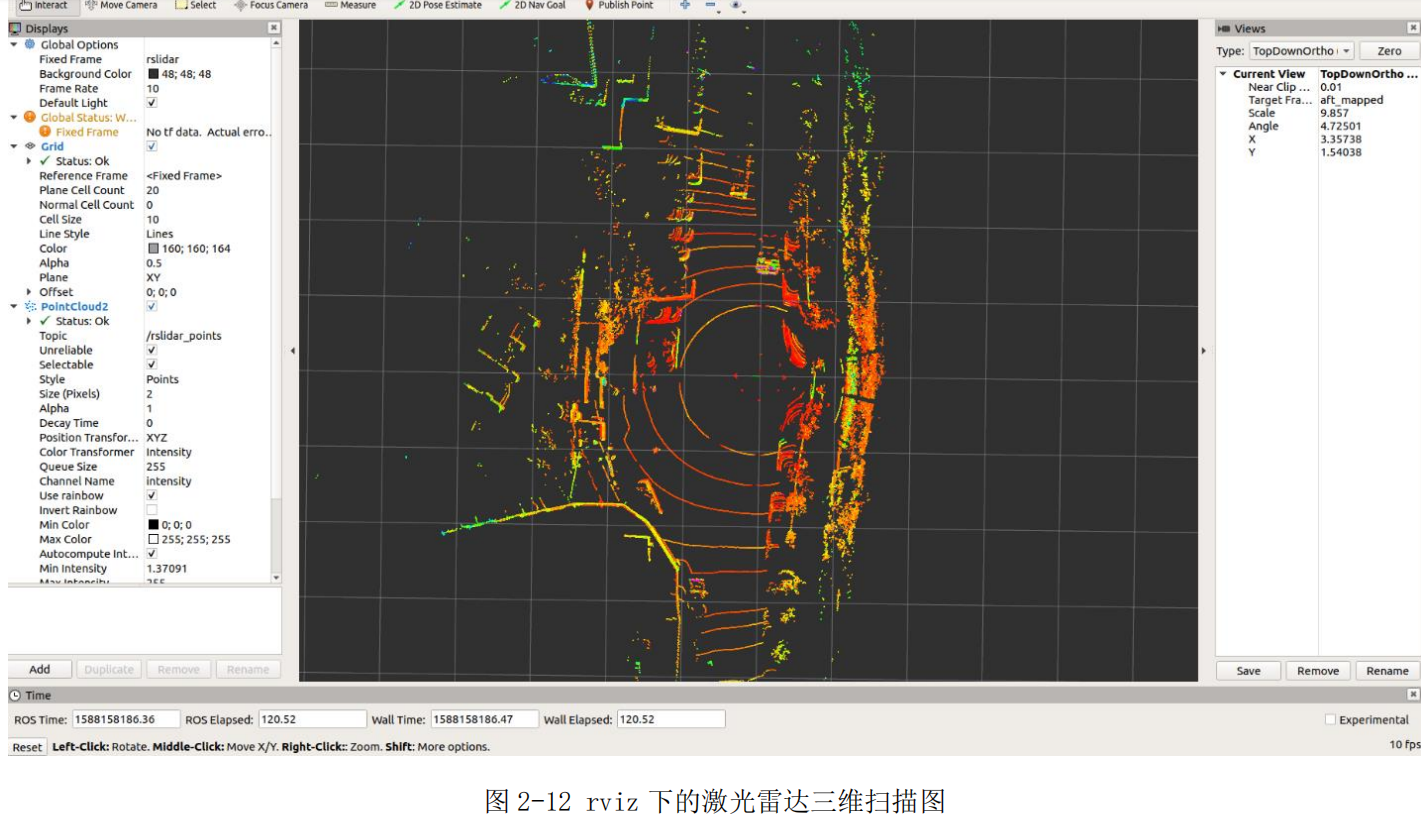This screenshot has height=821, width=1421.
Task: Activate the Select tool in toolbar
Action: (x=195, y=5)
